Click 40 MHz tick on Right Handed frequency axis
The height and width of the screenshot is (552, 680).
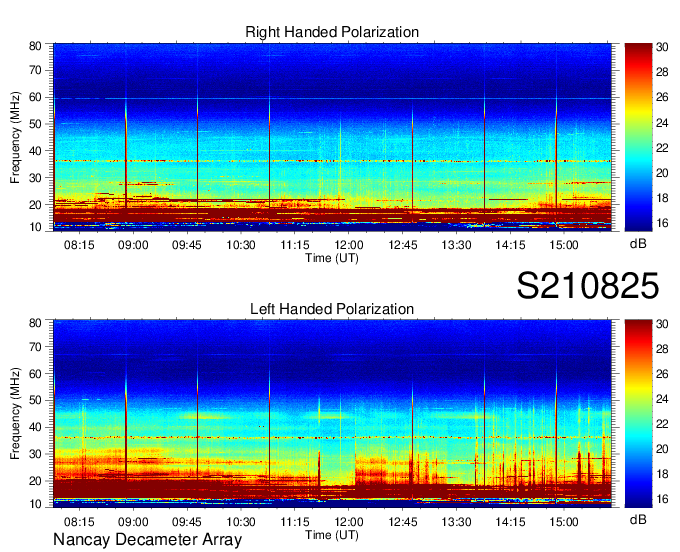tap(35, 151)
